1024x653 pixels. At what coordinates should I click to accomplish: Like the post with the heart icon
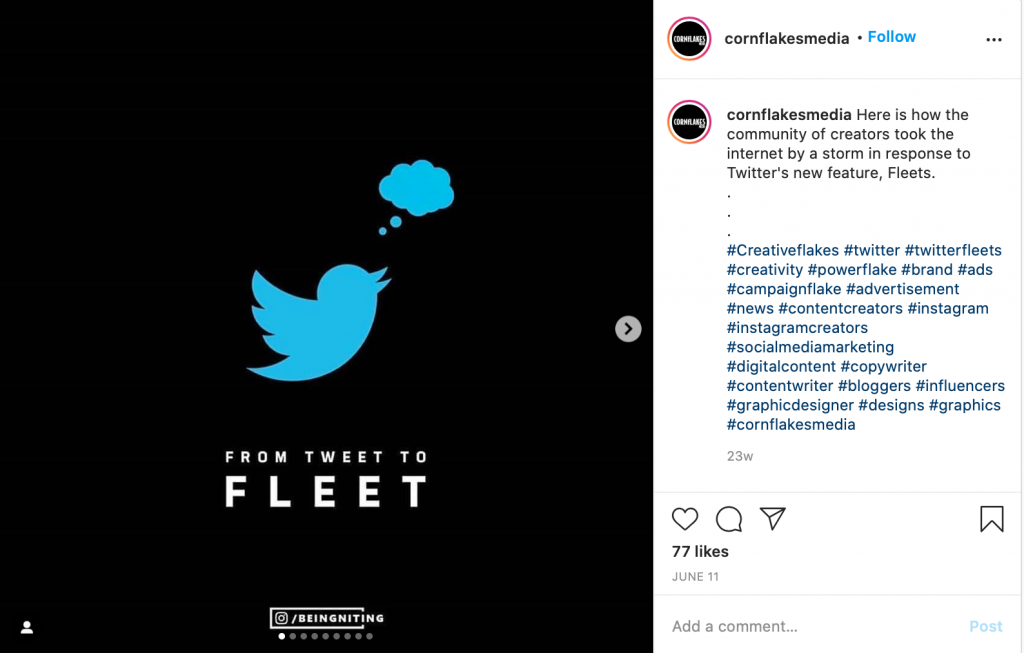685,519
